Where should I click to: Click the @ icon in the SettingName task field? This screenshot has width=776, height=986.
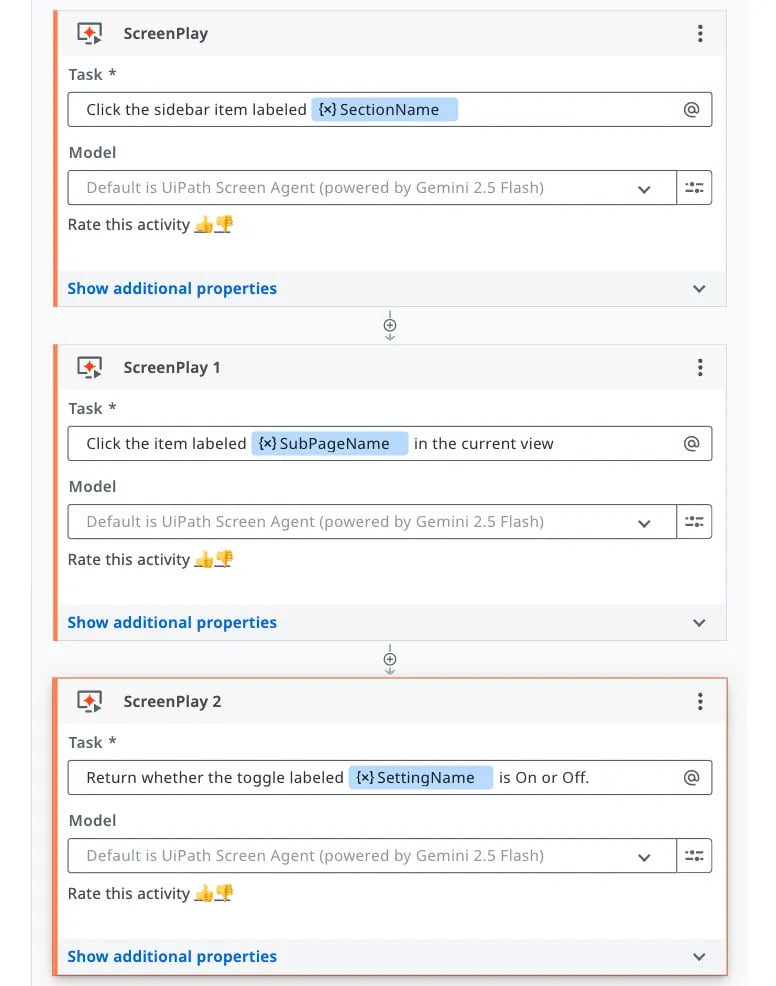[x=691, y=777]
